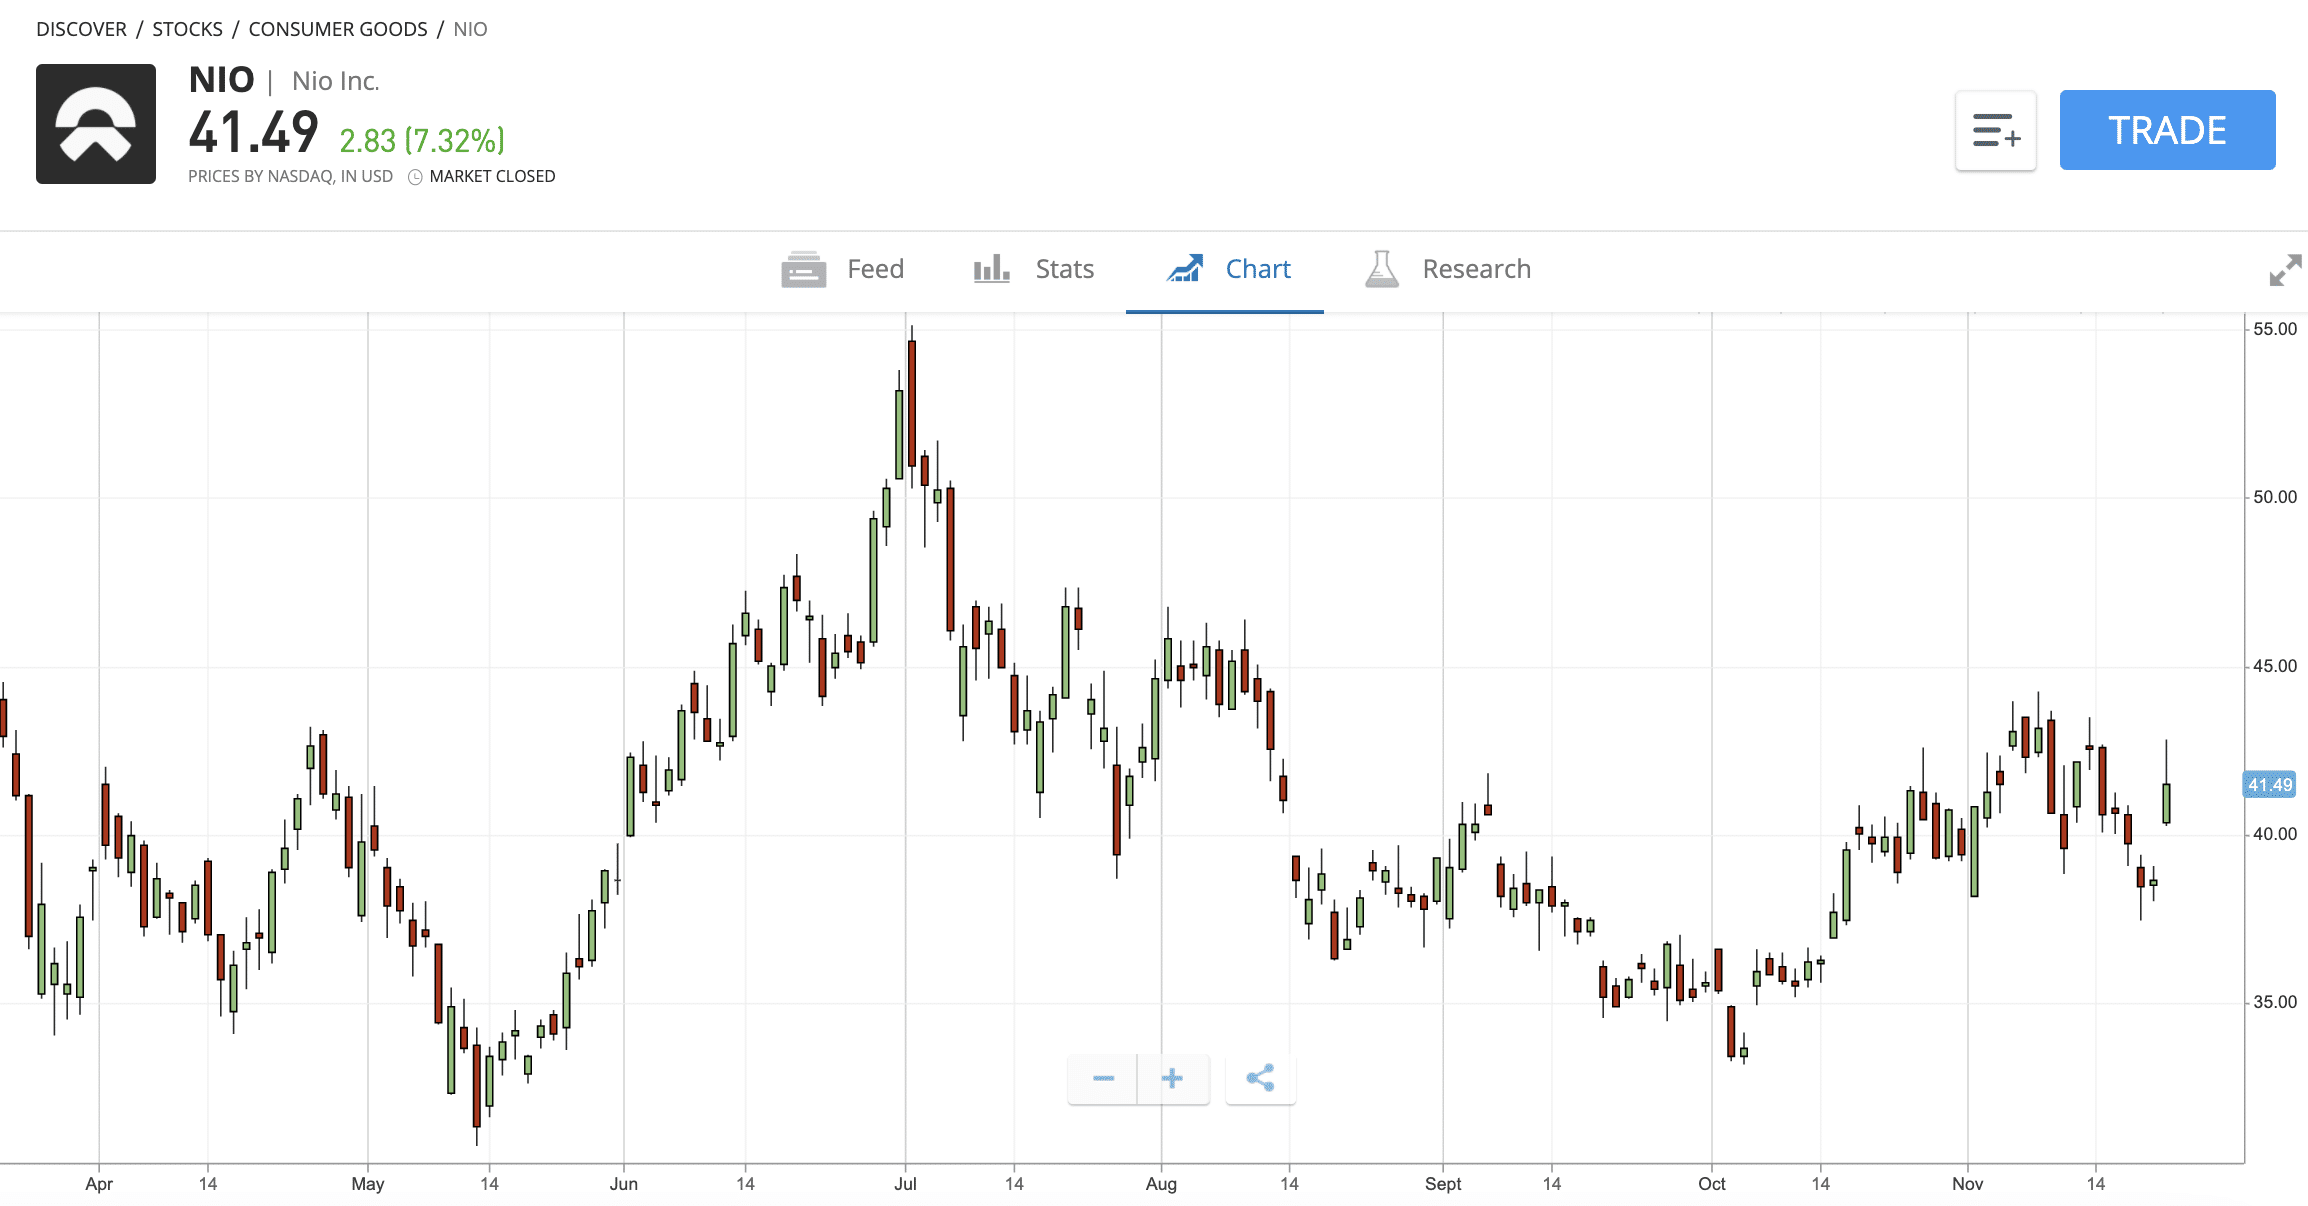Open DISCOVER breadcrumb link
Image resolution: width=2308 pixels, height=1206 pixels.
[81, 29]
